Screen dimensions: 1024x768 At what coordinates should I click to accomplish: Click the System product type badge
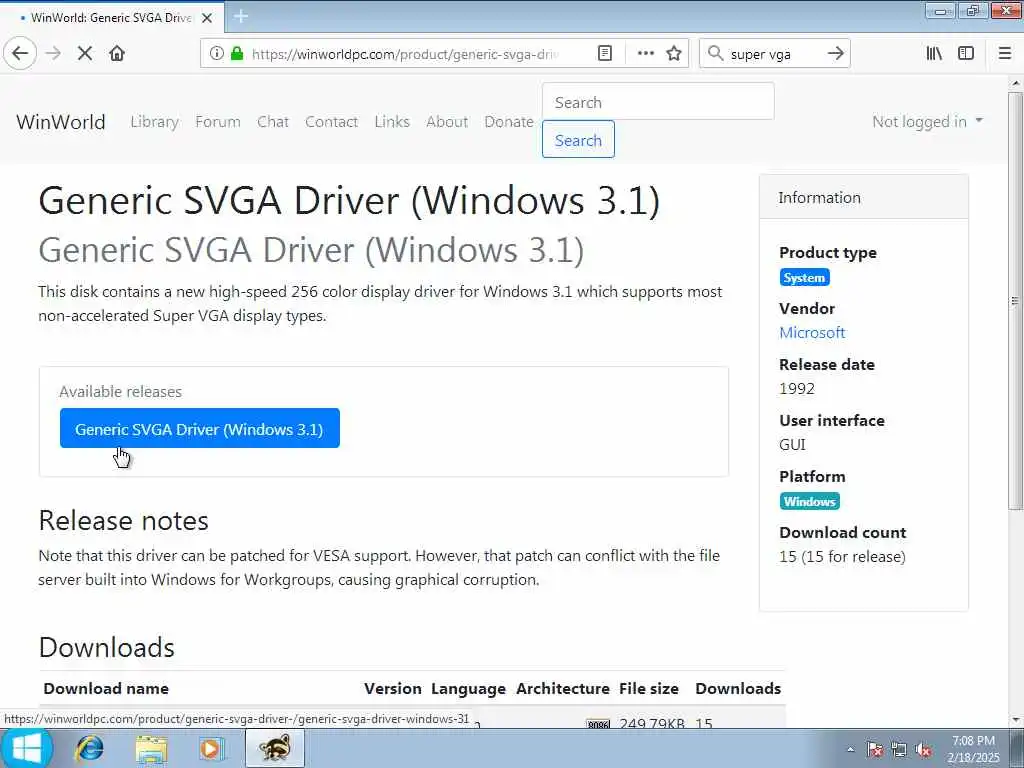click(804, 278)
